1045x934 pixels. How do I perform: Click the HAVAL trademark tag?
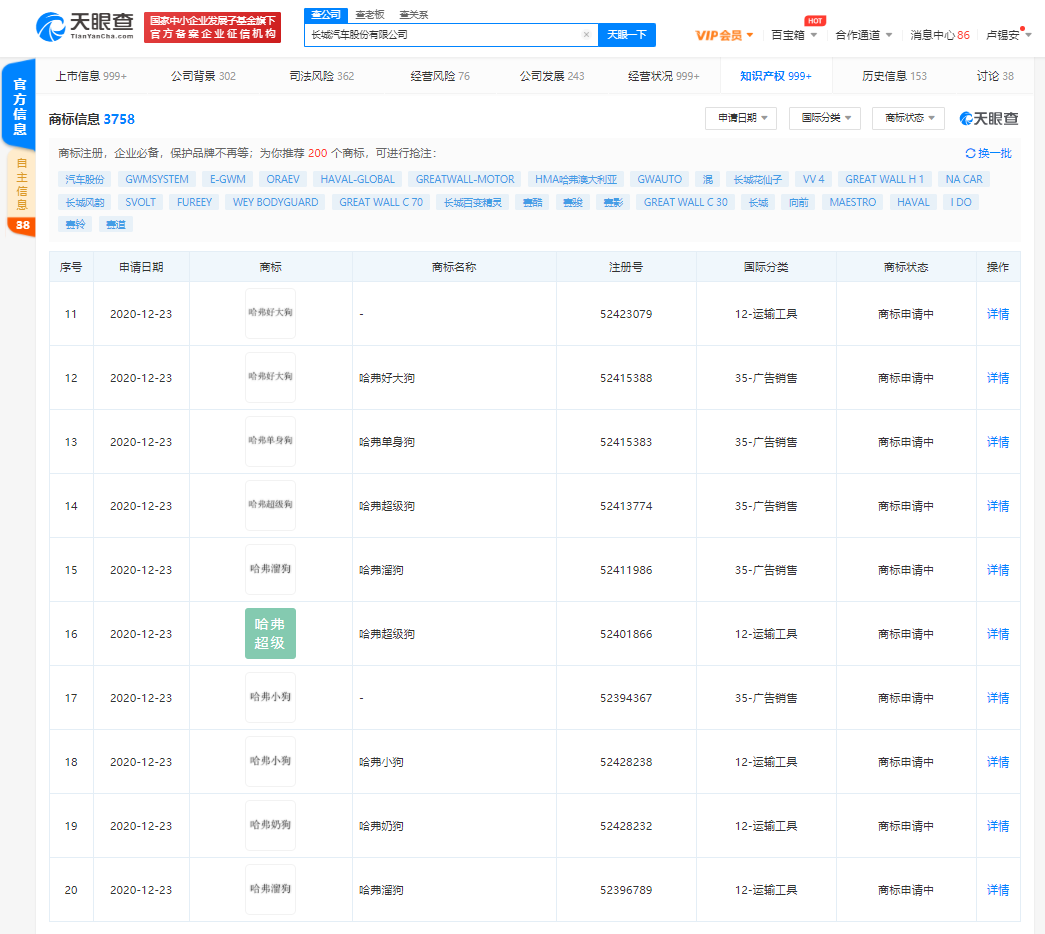913,202
